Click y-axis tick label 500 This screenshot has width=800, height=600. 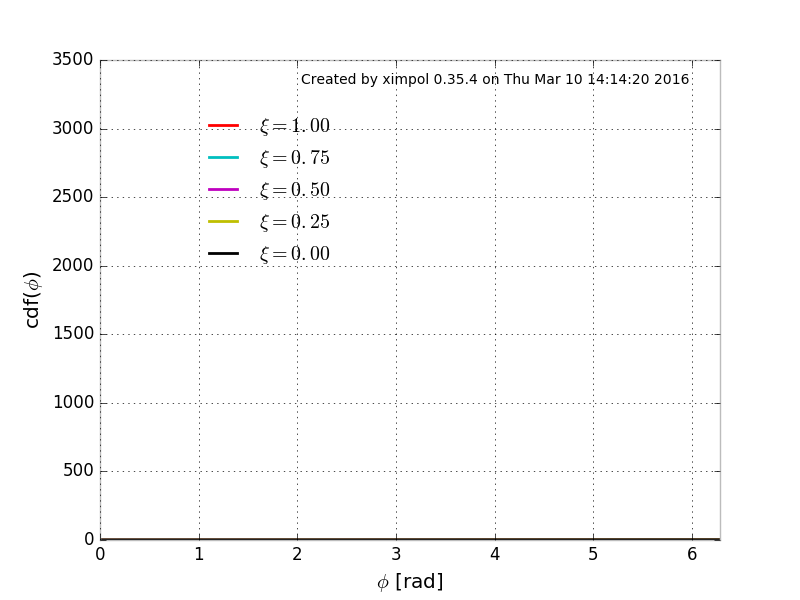[x=79, y=470]
